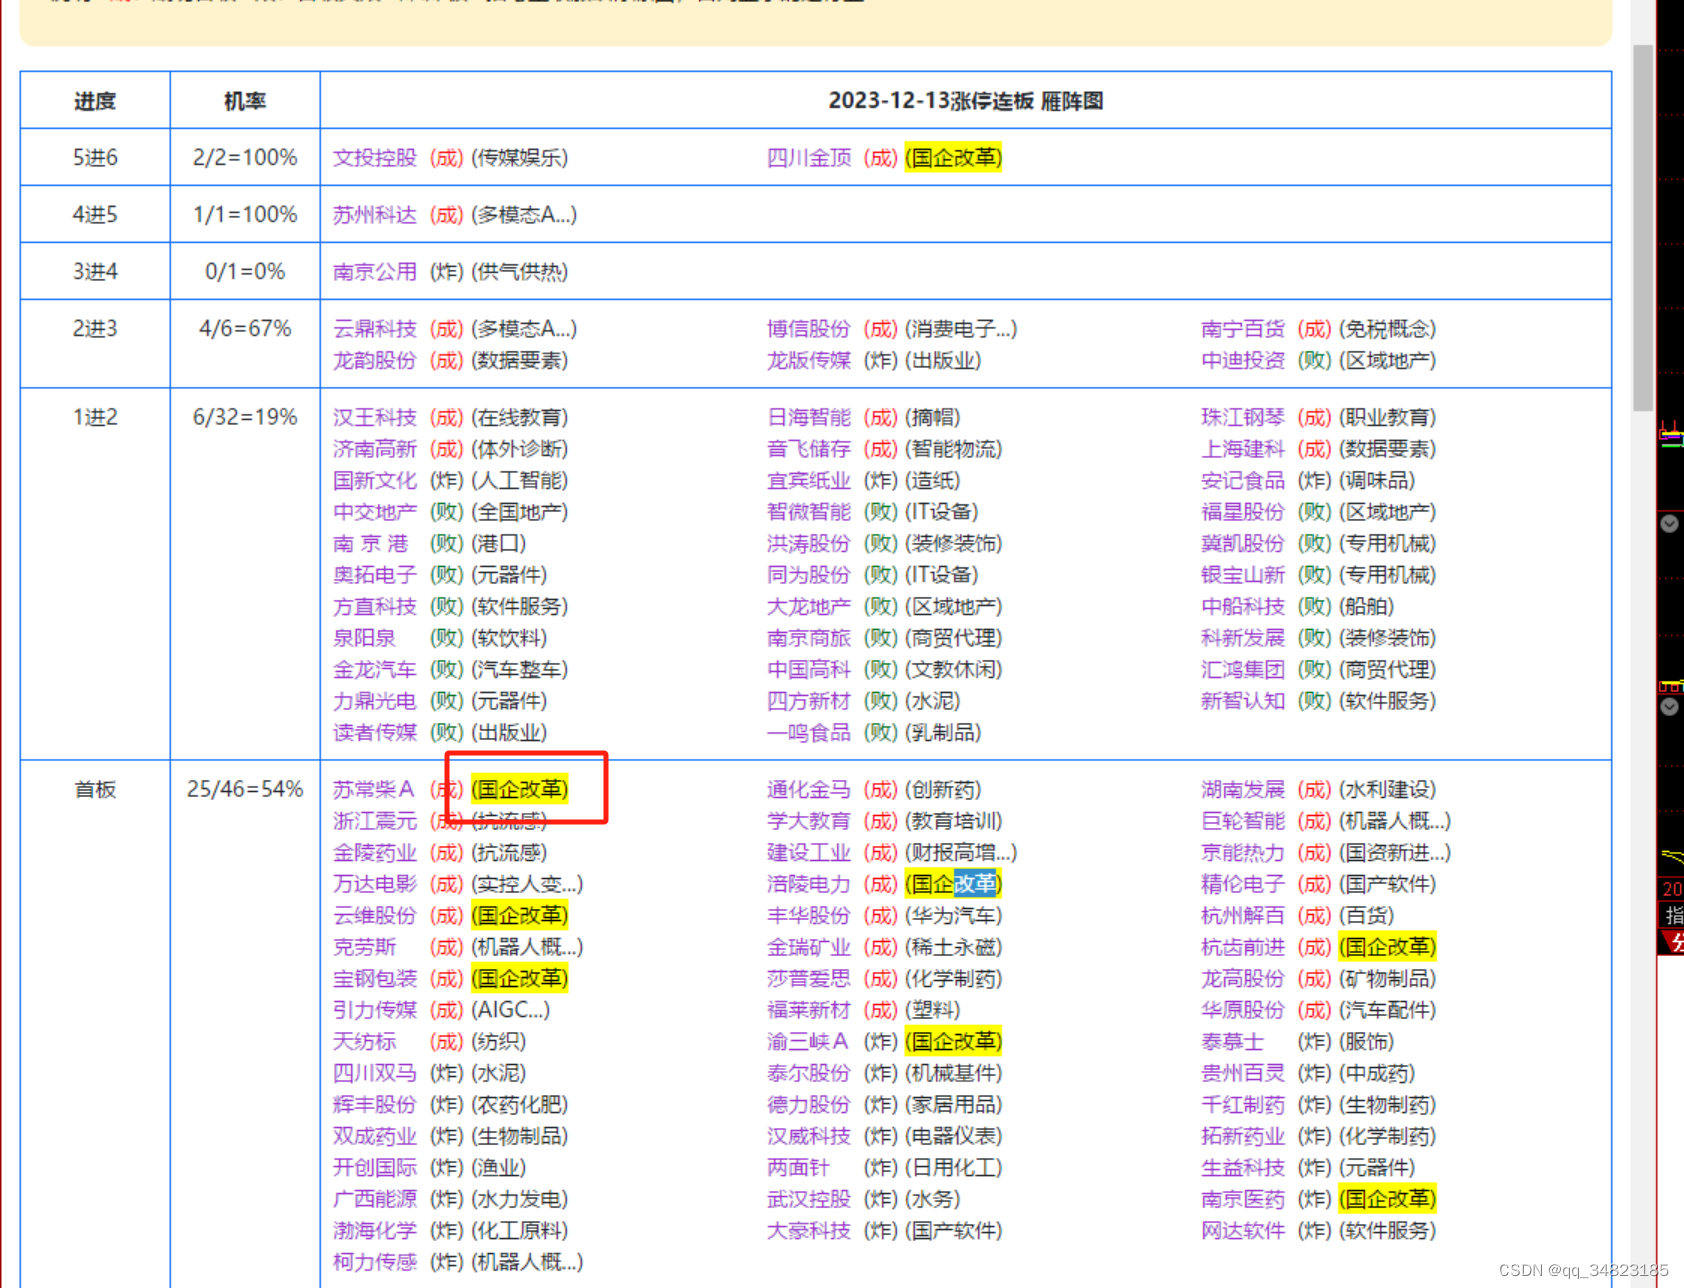Click 云维股份 stock name
Image resolution: width=1684 pixels, height=1288 pixels.
coord(375,915)
